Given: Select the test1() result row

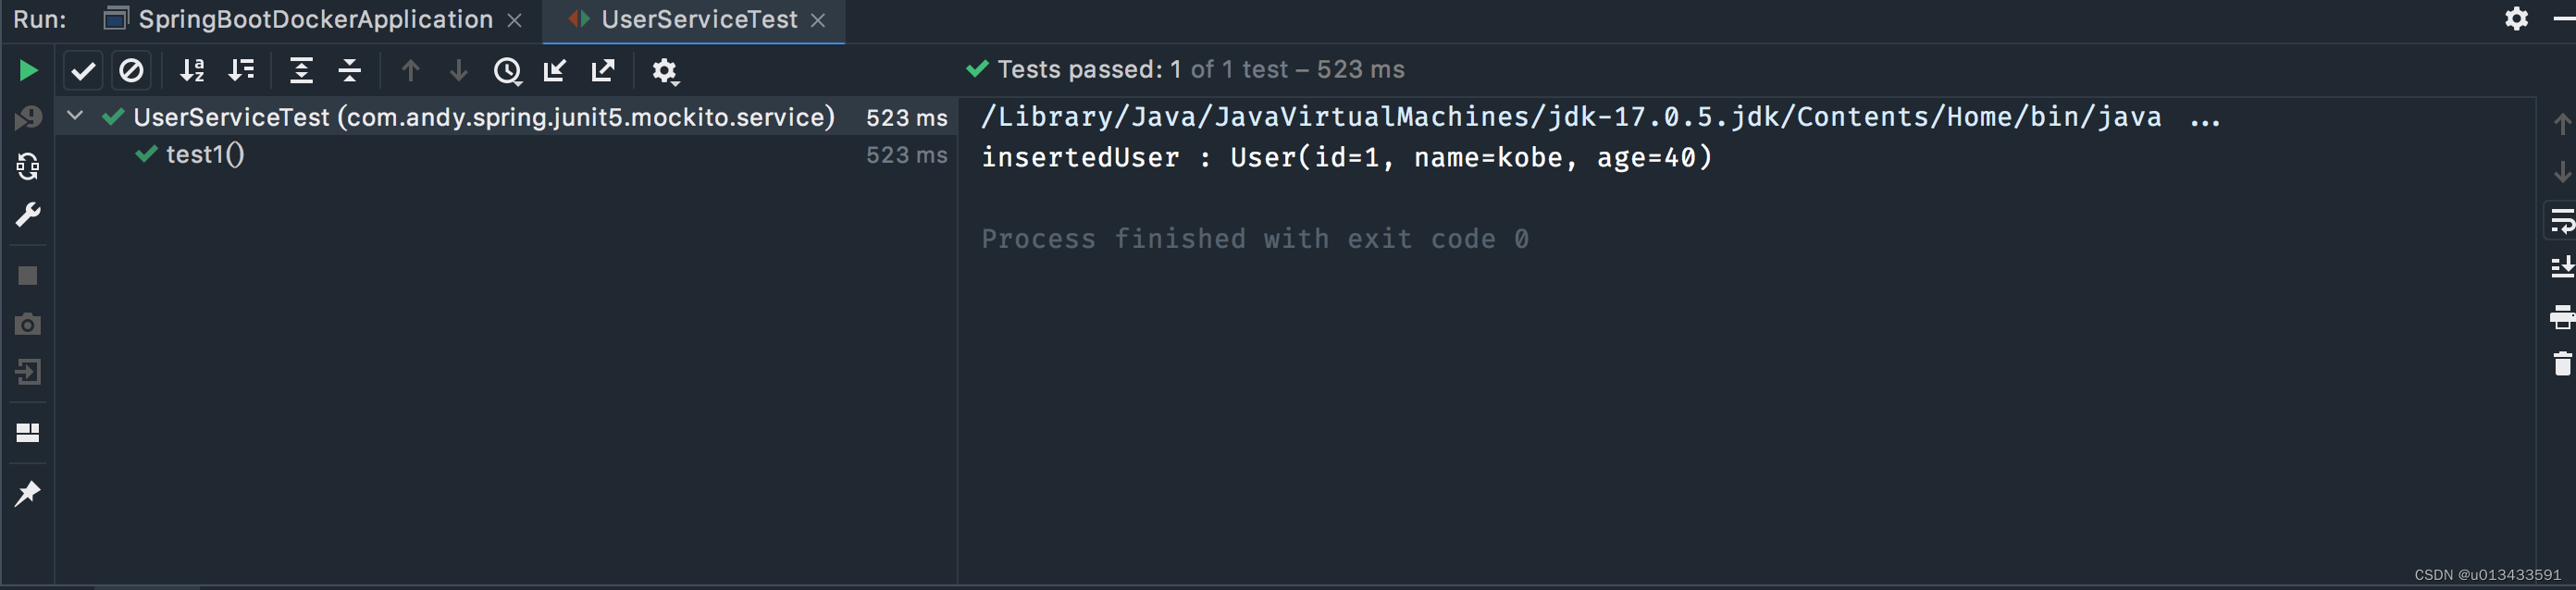Looking at the screenshot, I should tap(506, 155).
